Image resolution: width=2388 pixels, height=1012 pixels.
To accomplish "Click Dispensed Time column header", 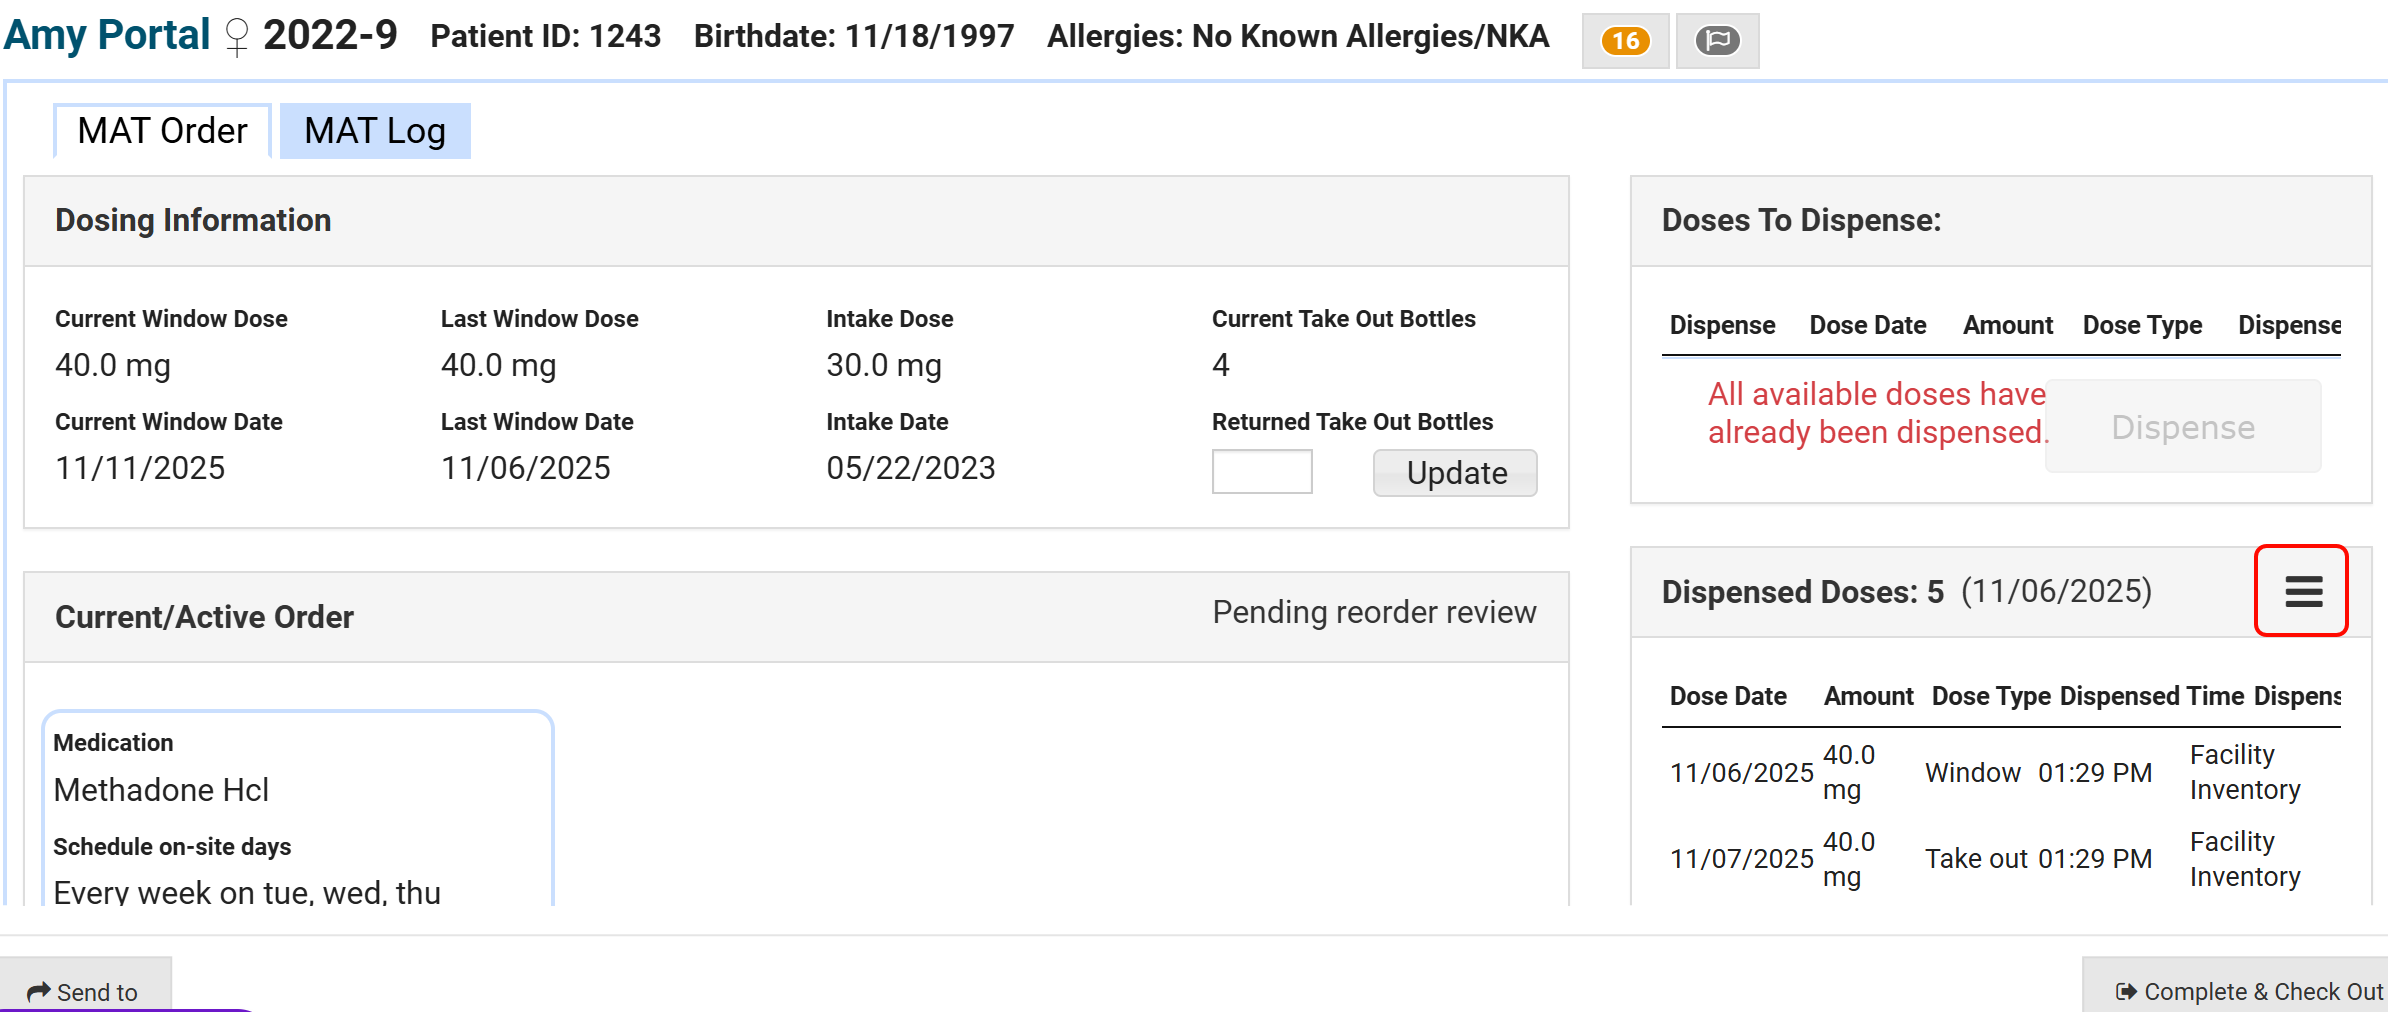I will 2152,696.
